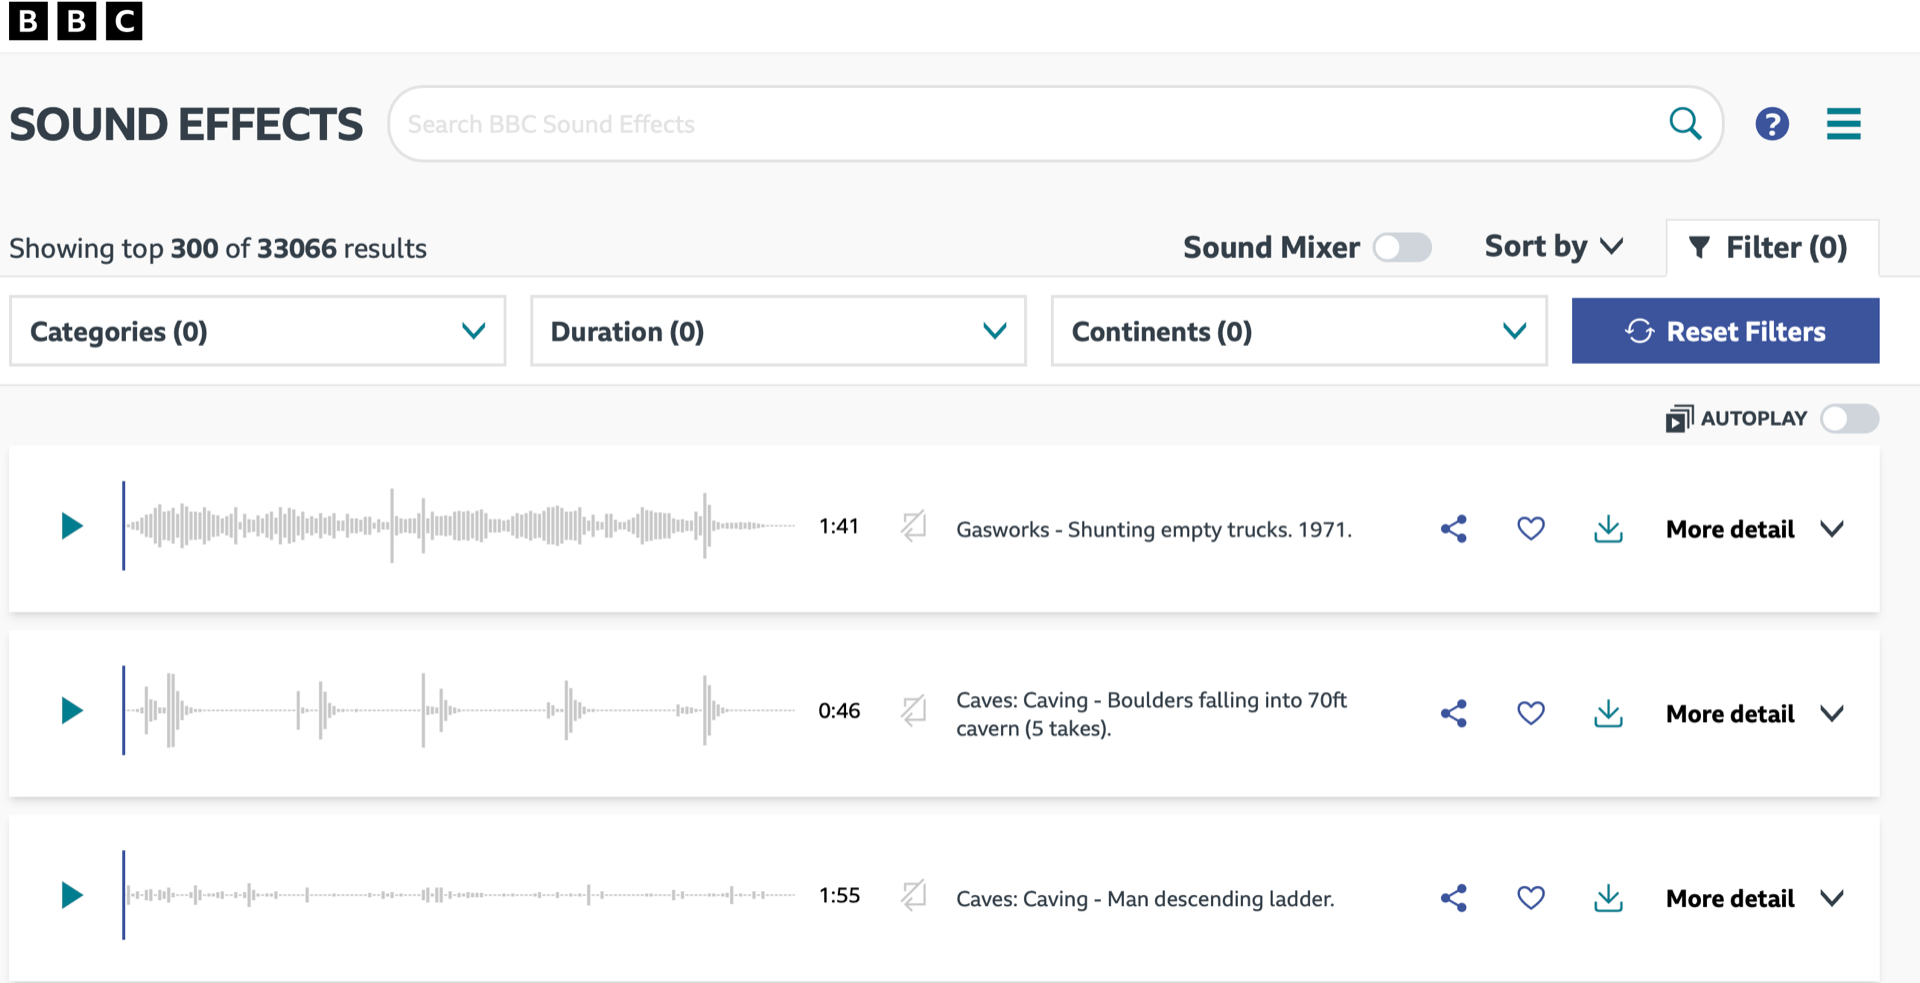Play the Gasworks shunting trucks sound
Screen dimensions: 1920x983
(x=71, y=526)
